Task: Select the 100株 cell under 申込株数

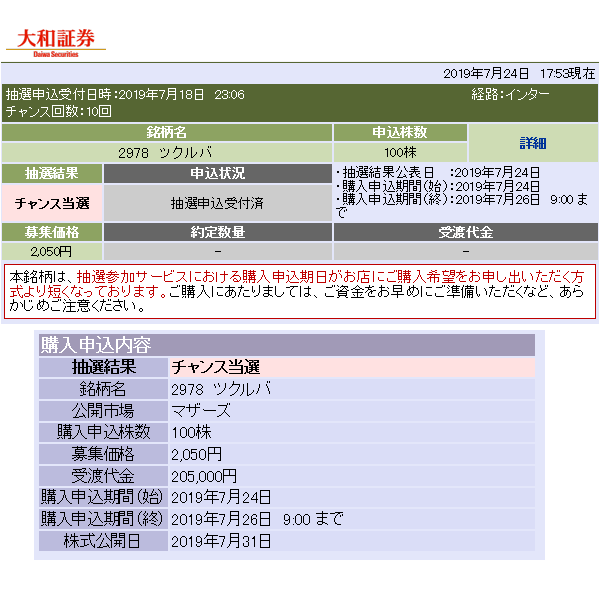Action: (x=400, y=153)
